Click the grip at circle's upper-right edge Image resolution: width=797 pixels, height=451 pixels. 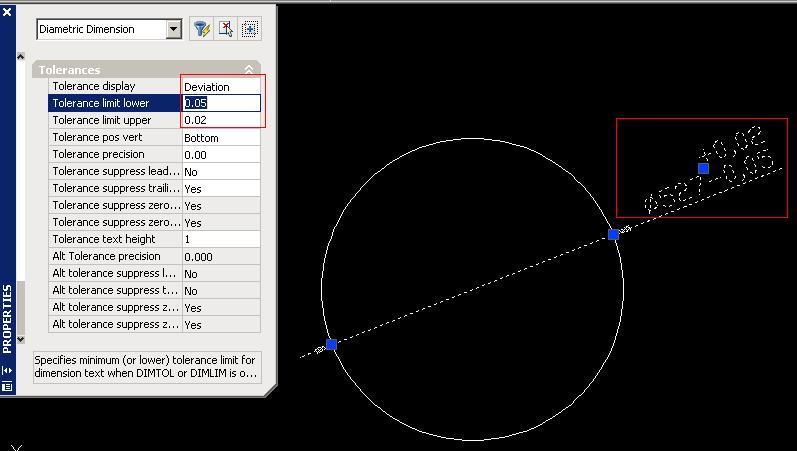pos(614,234)
